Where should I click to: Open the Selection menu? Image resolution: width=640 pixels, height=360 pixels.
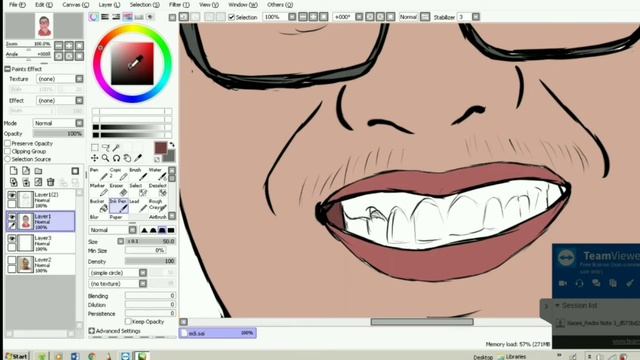[x=144, y=4]
